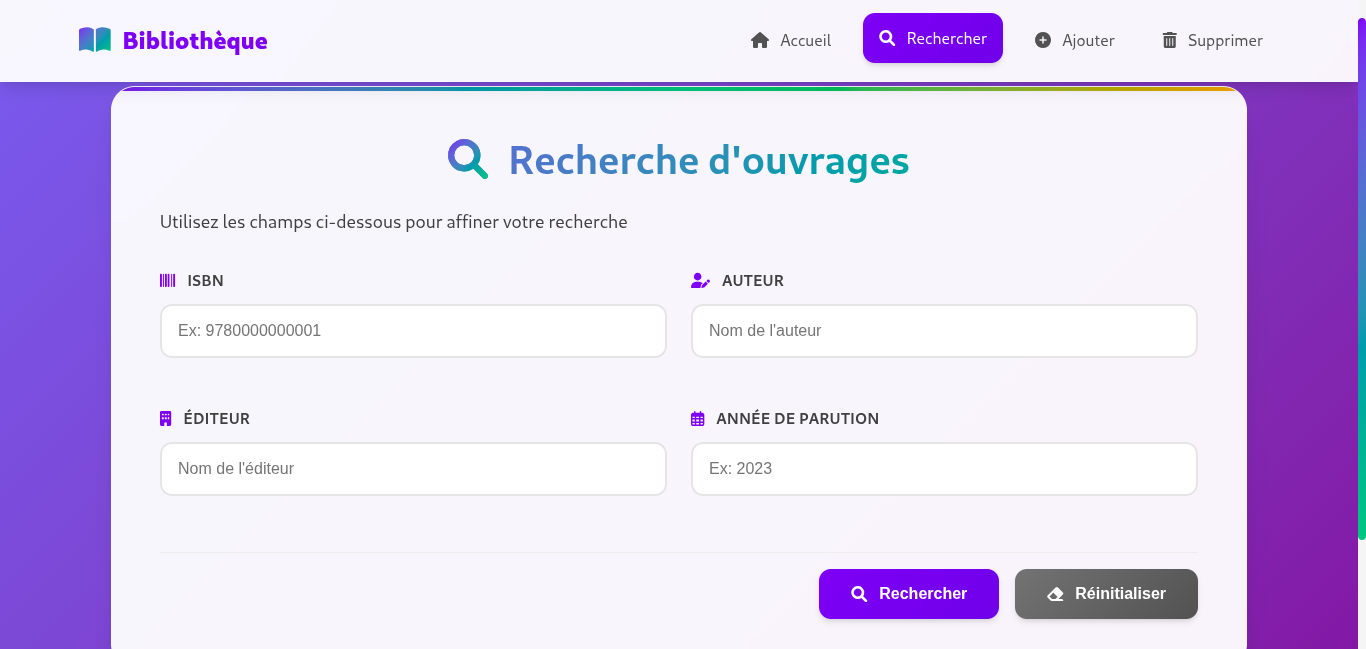Click the ISBN input field
This screenshot has width=1366, height=649.
[x=413, y=331]
